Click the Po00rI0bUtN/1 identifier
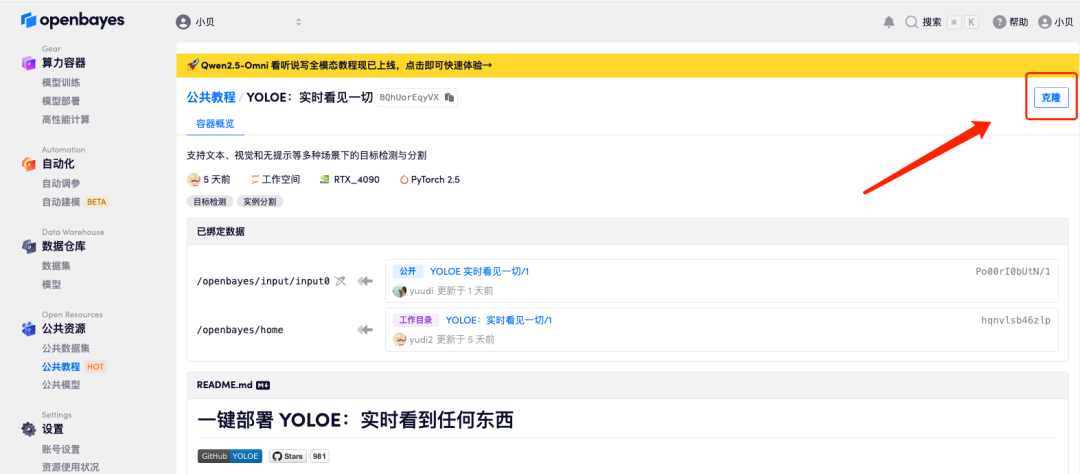The height and width of the screenshot is (474, 1080). pos(1013,271)
